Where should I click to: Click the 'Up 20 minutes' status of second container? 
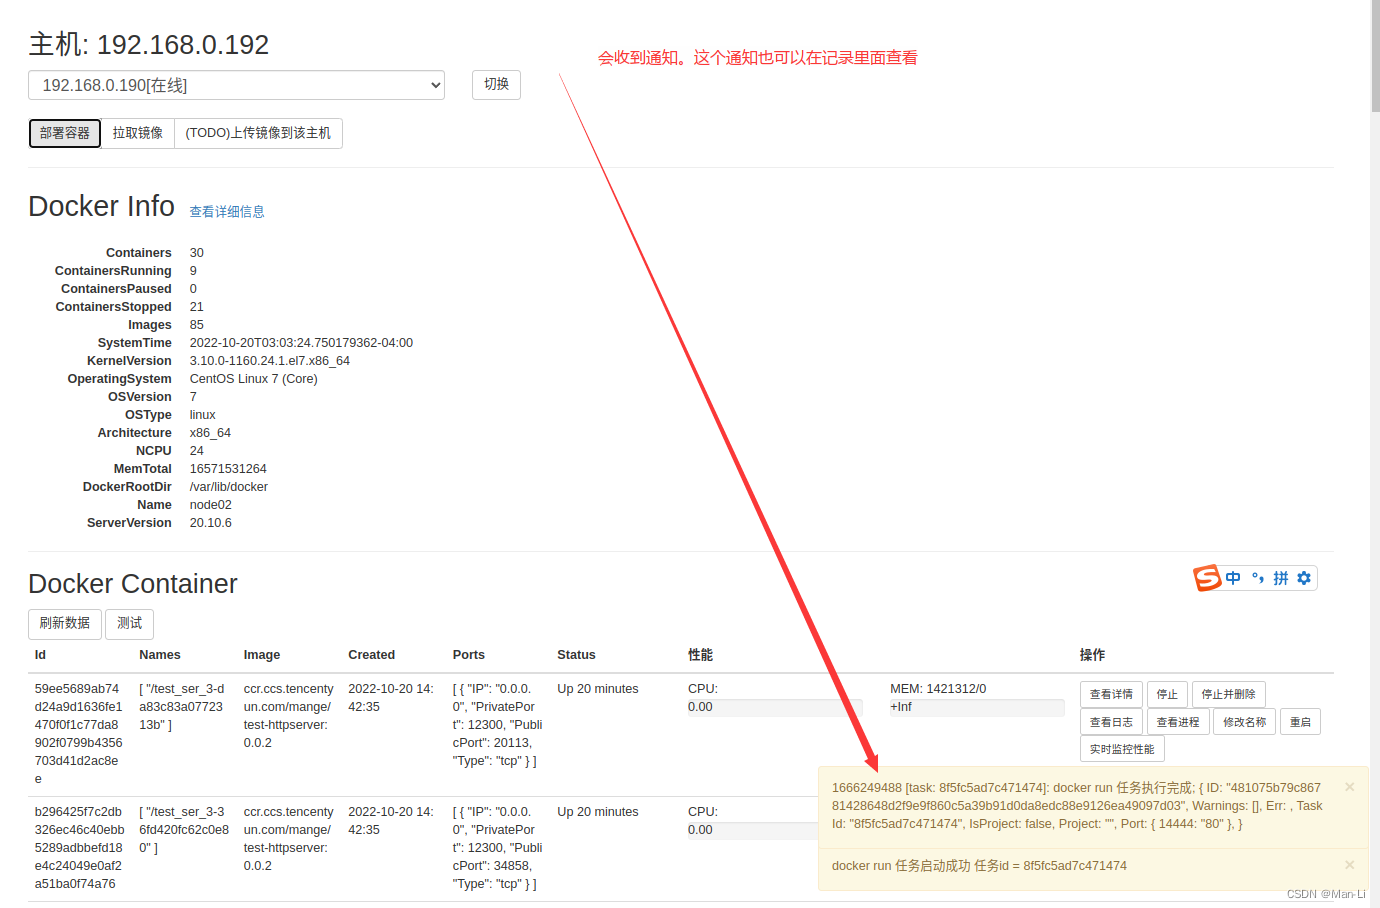(598, 812)
